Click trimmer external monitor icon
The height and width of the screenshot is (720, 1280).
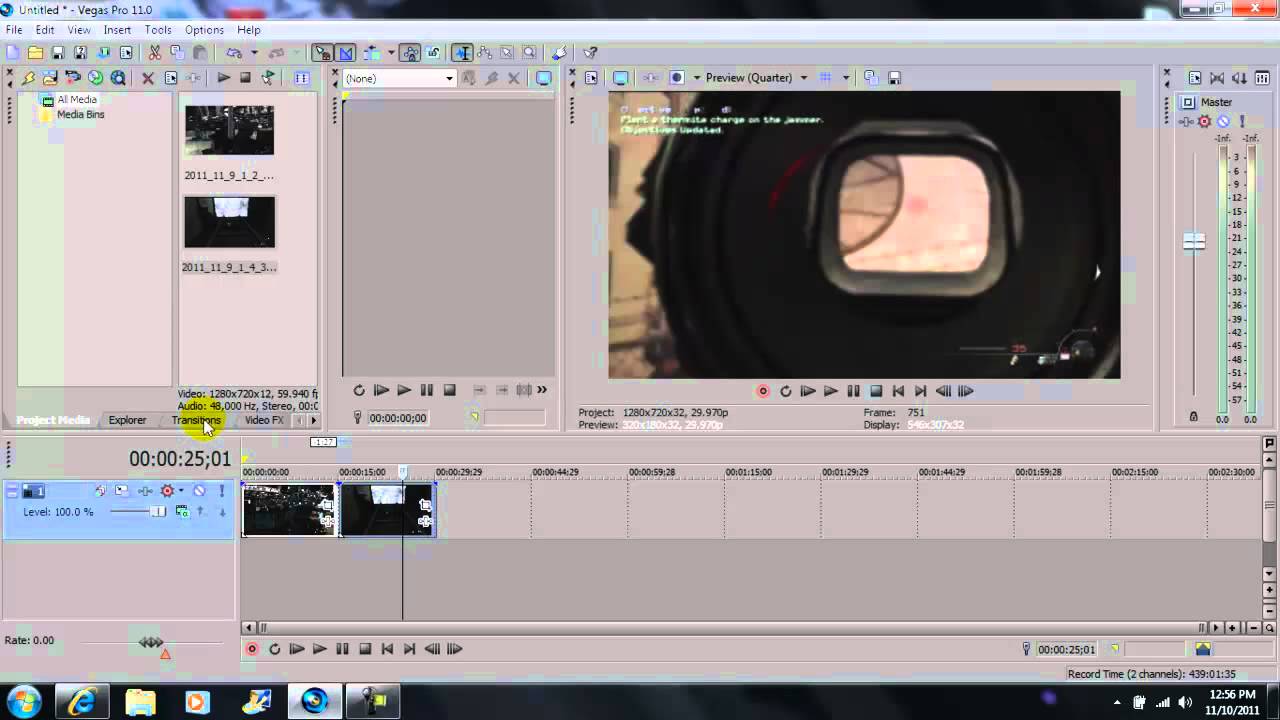(543, 78)
